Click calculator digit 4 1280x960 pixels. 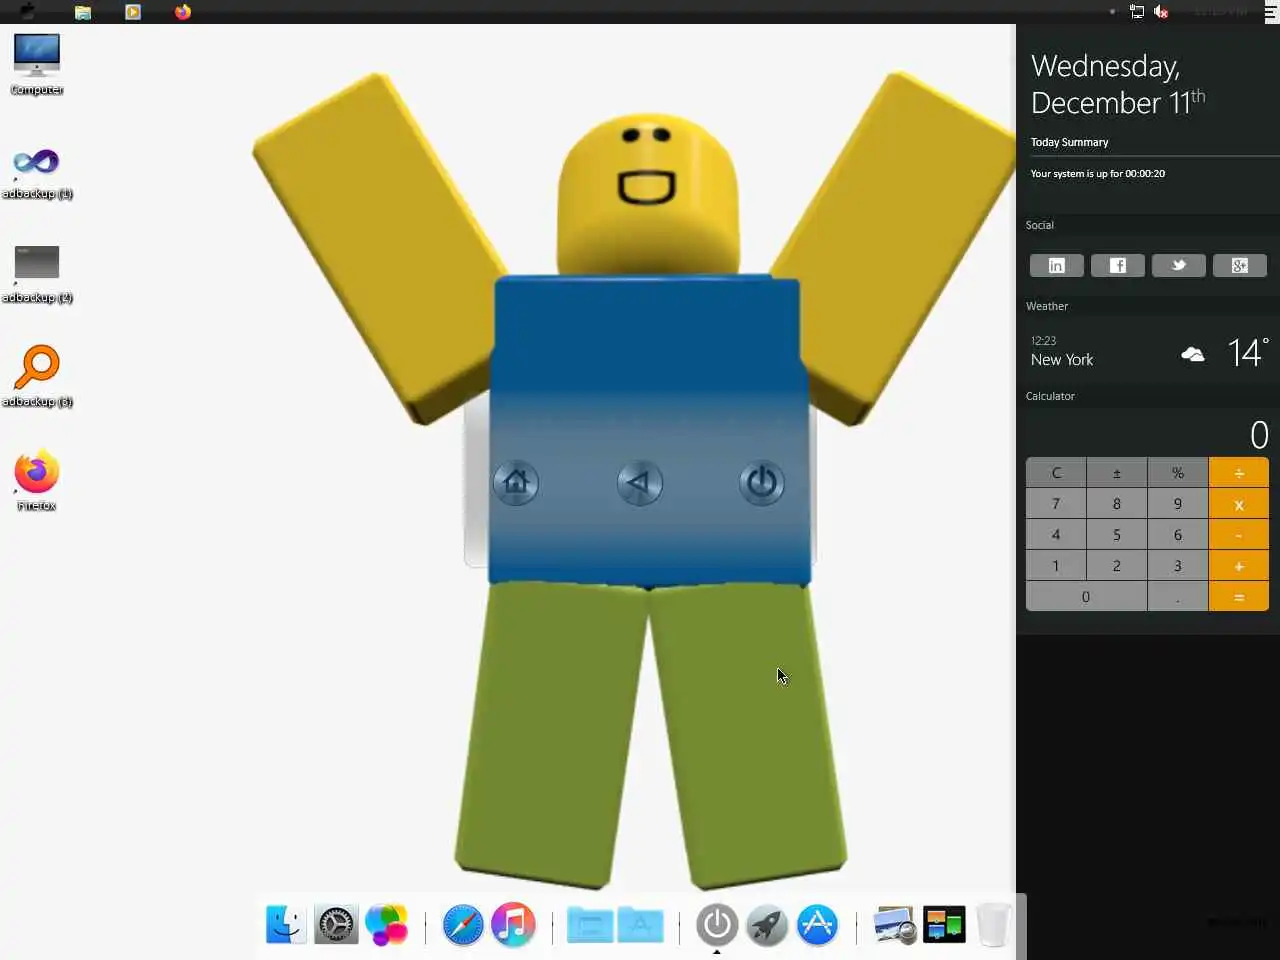(1056, 535)
